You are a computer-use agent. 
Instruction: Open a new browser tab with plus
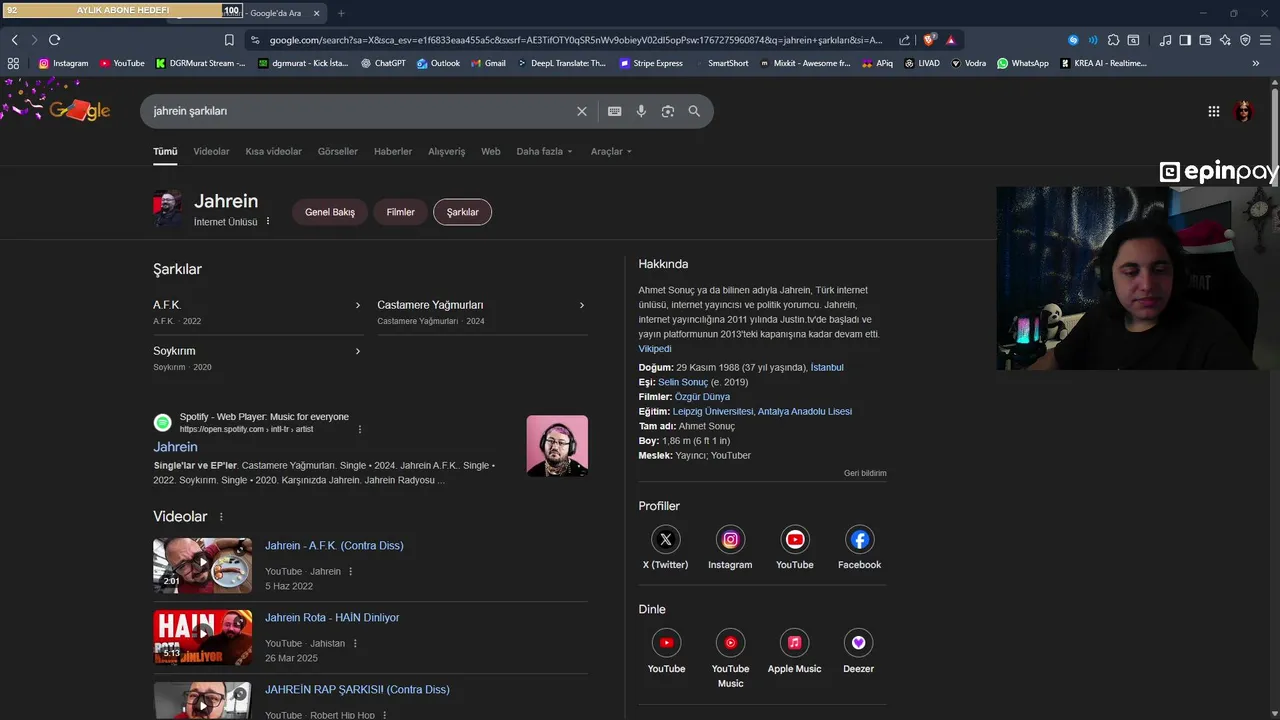(x=341, y=13)
